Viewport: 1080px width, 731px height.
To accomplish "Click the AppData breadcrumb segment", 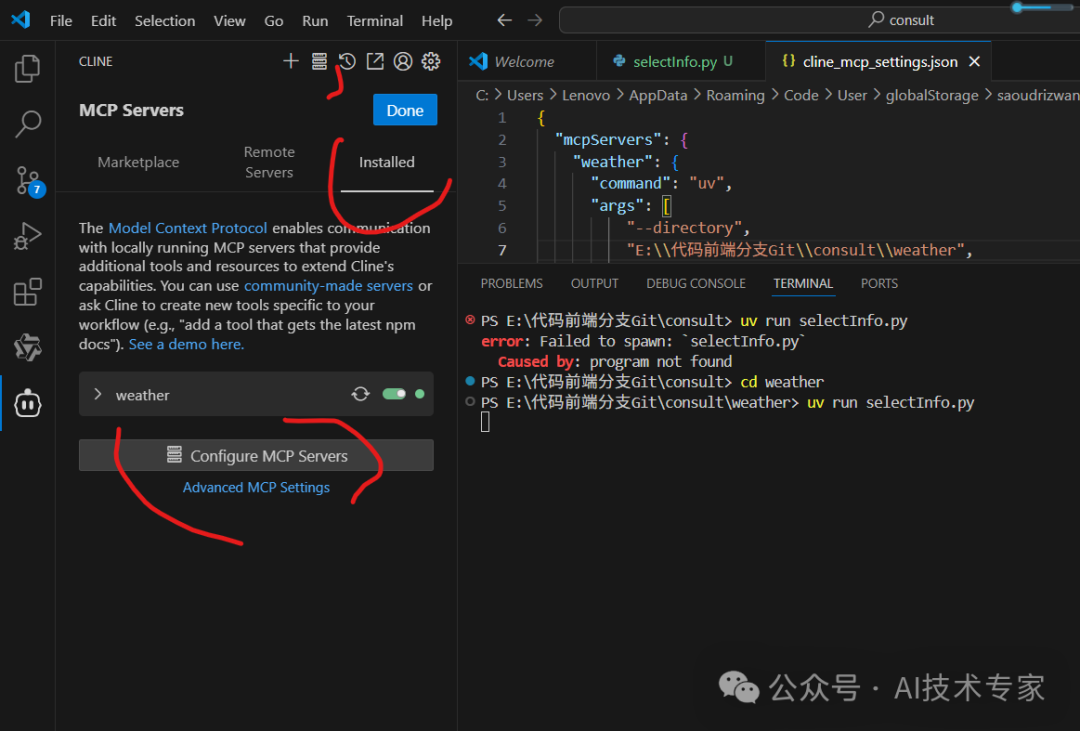I will click(x=658, y=95).
